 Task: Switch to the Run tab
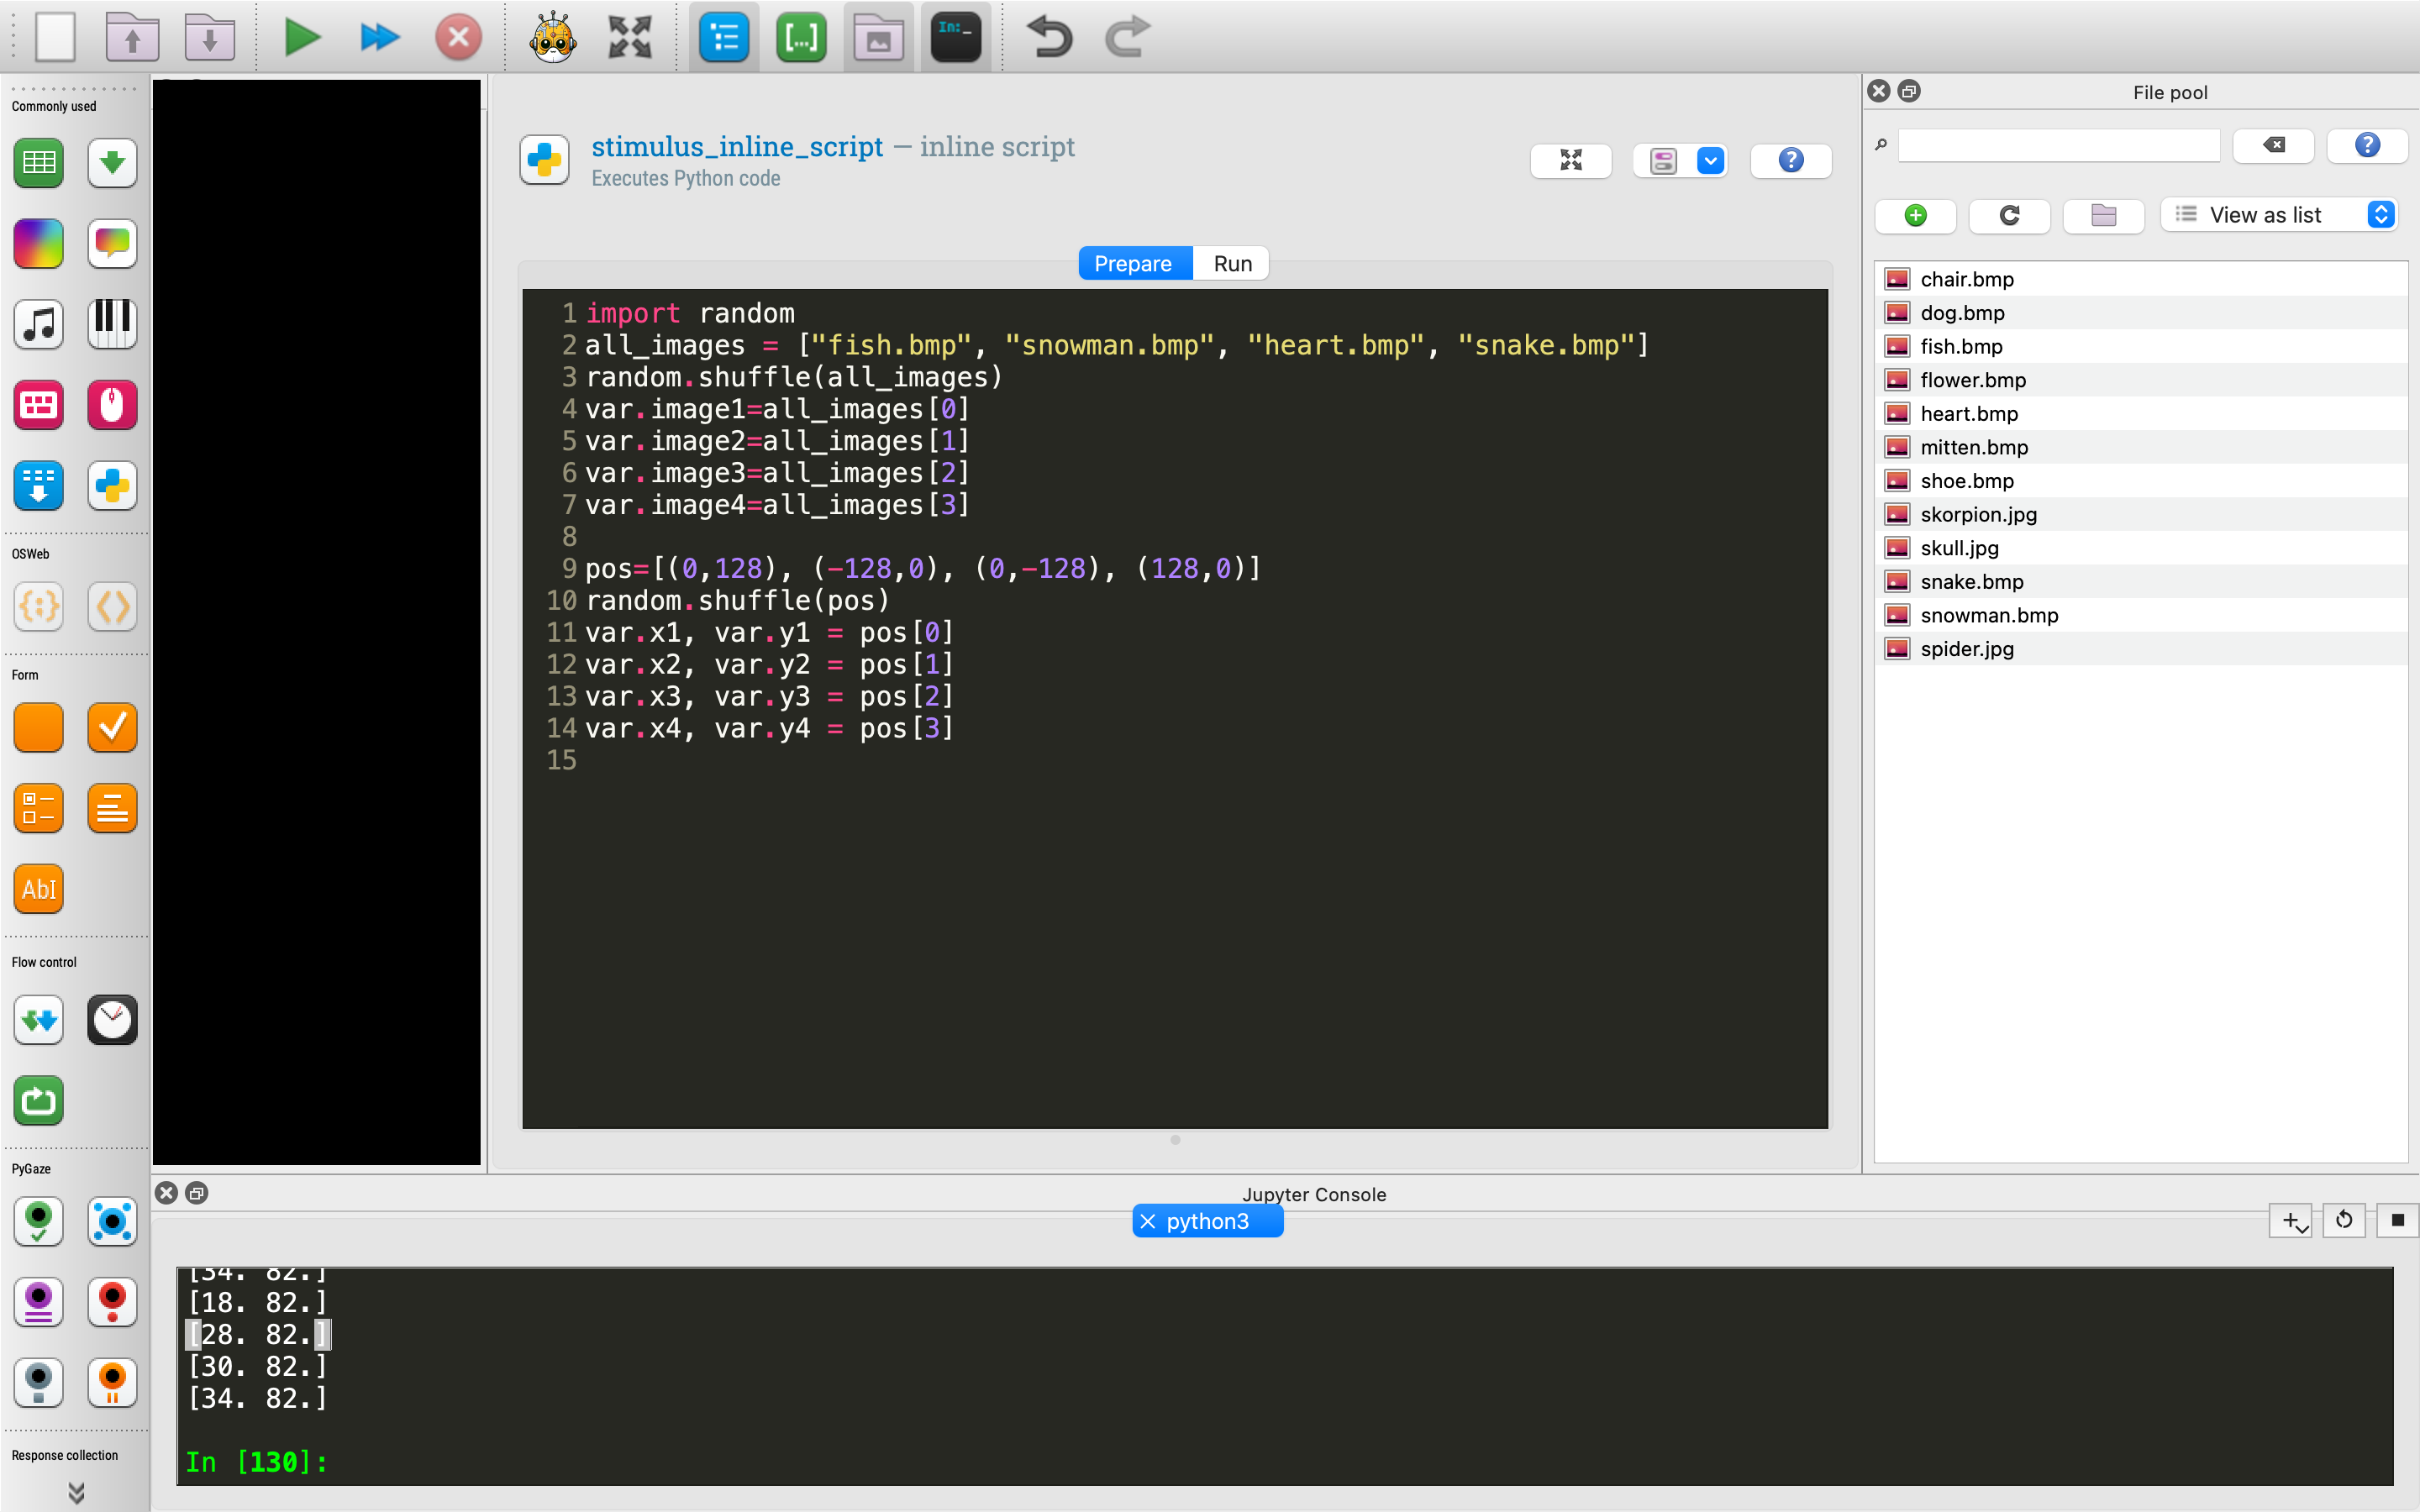(x=1232, y=264)
